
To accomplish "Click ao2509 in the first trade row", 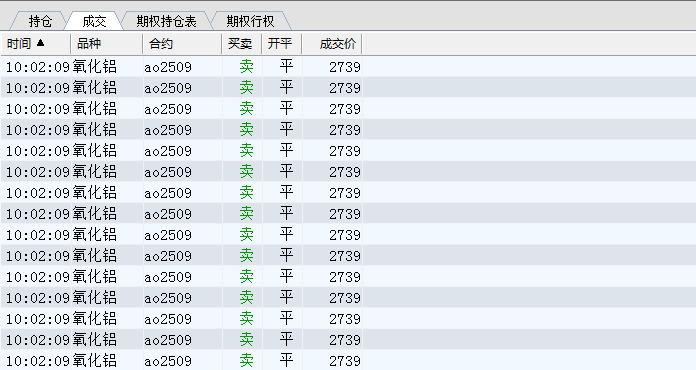I will tap(168, 67).
